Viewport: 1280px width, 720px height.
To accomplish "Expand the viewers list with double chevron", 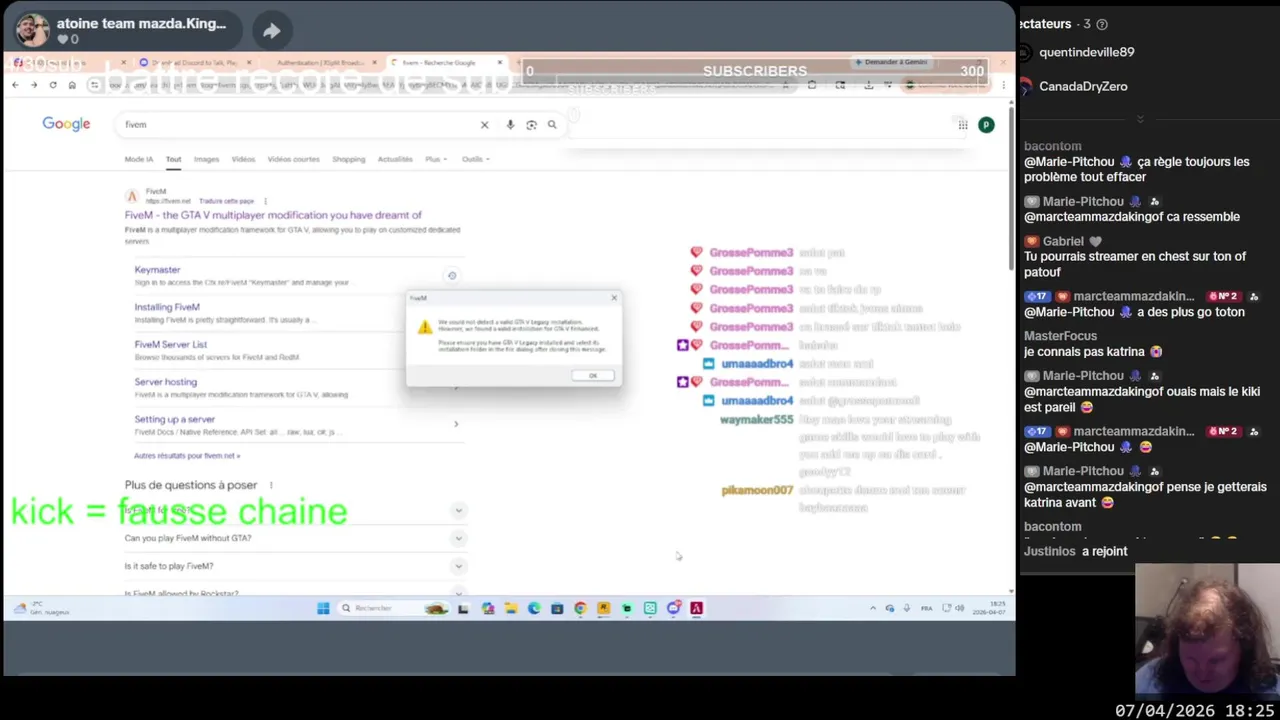I will pyautogui.click(x=1140, y=119).
